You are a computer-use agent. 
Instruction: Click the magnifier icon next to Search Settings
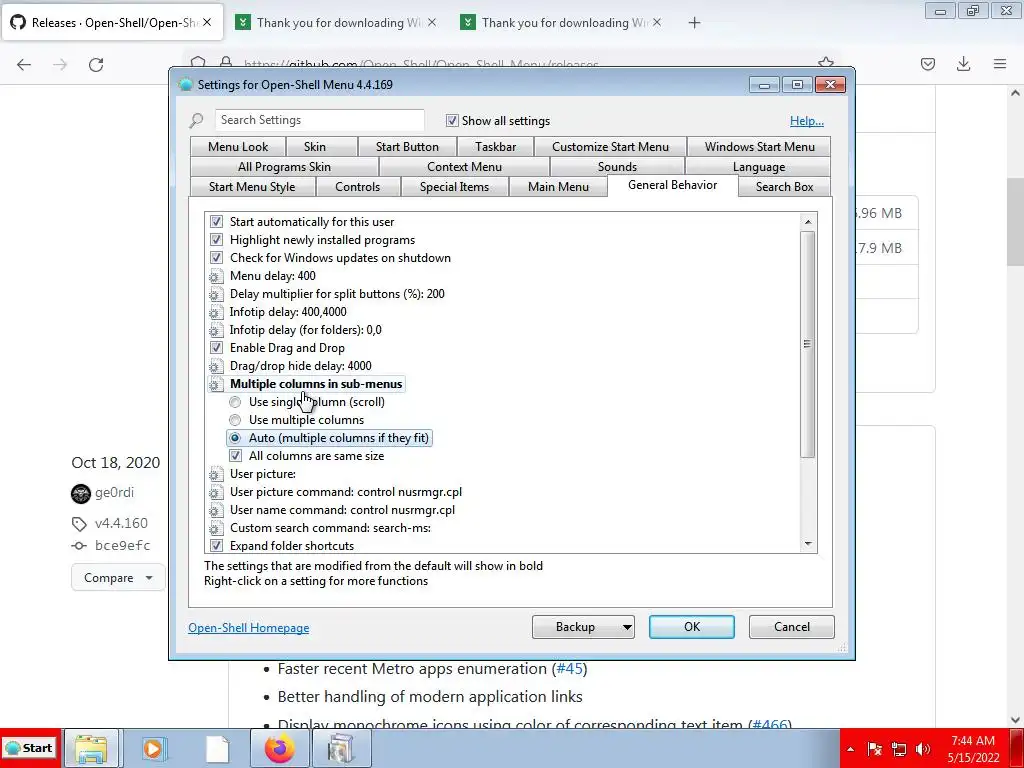pos(197,121)
